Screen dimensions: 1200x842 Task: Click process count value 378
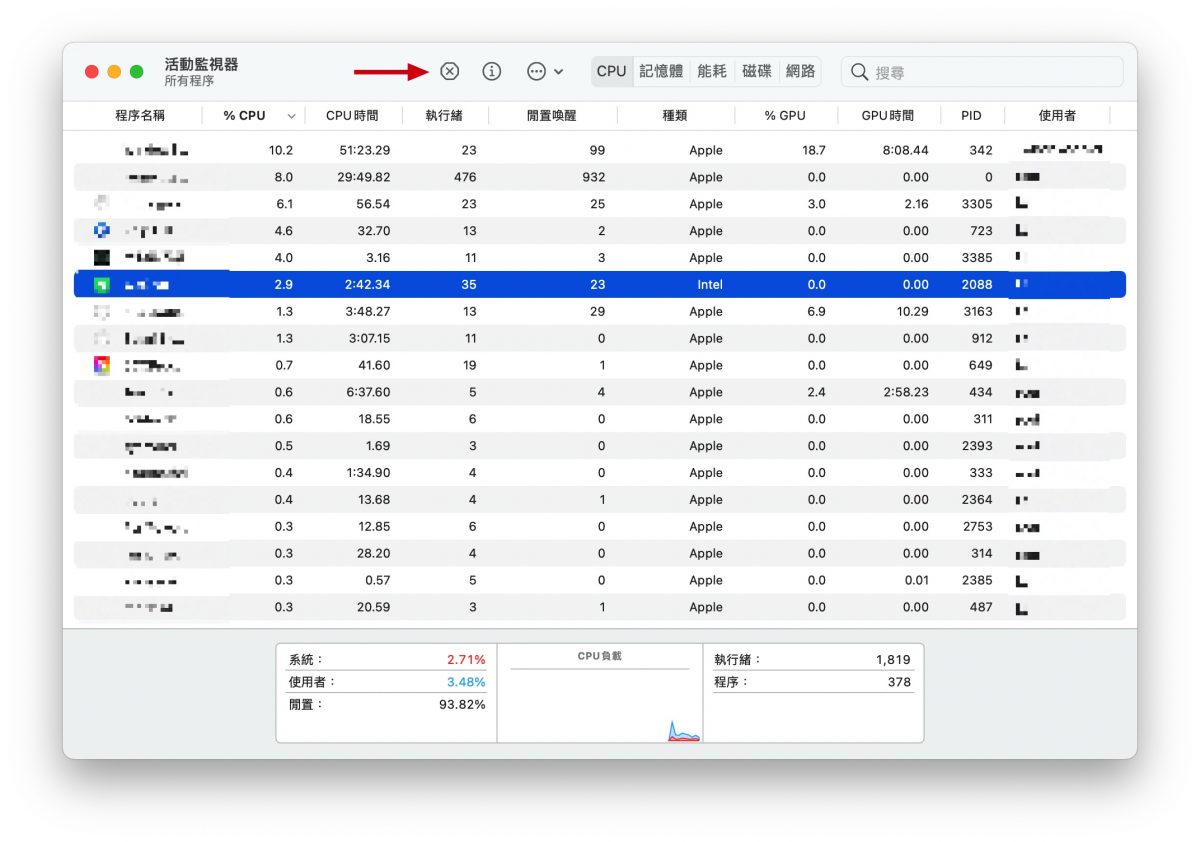[899, 682]
